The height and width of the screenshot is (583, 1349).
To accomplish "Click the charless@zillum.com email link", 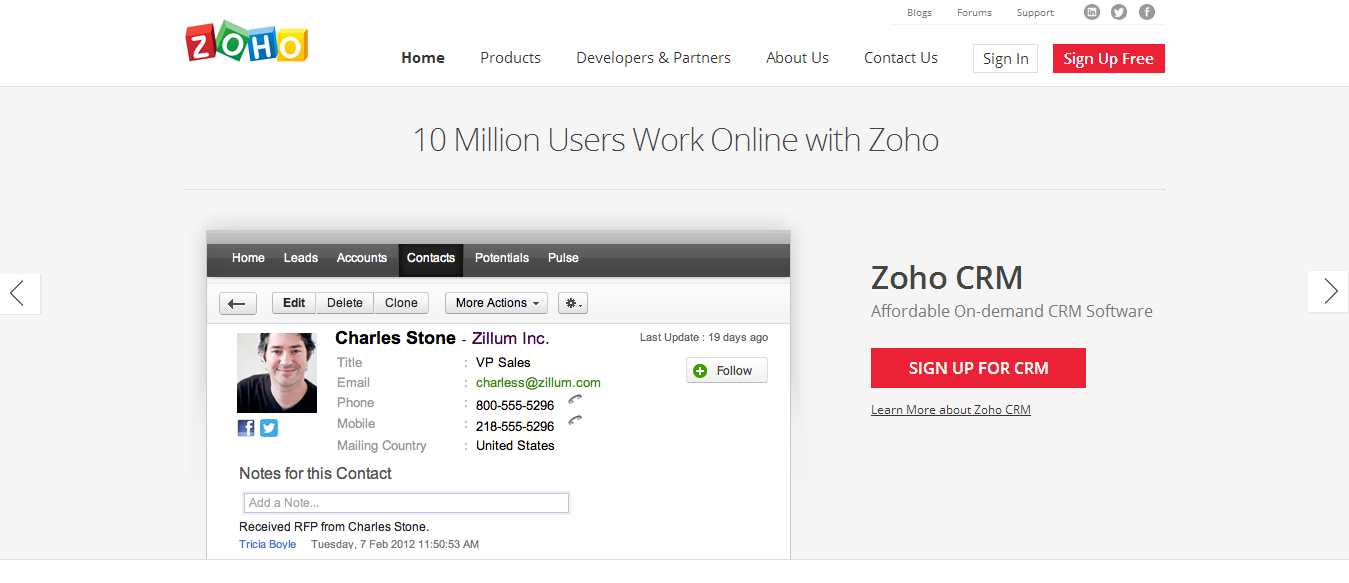I will [x=538, y=383].
